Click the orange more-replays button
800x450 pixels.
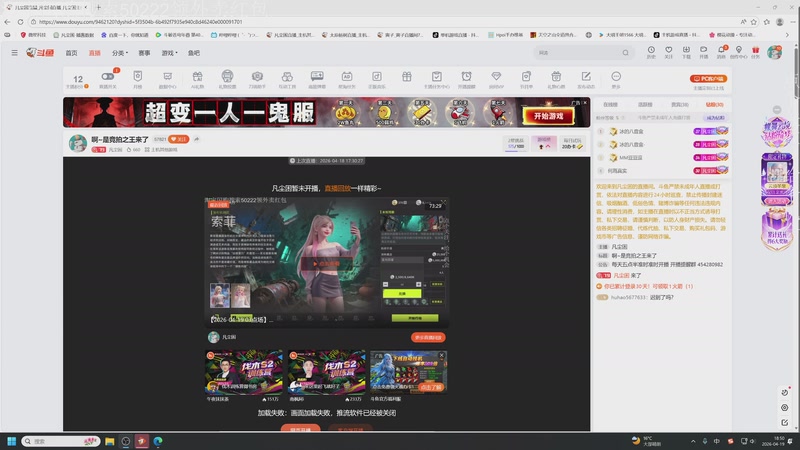[428, 337]
